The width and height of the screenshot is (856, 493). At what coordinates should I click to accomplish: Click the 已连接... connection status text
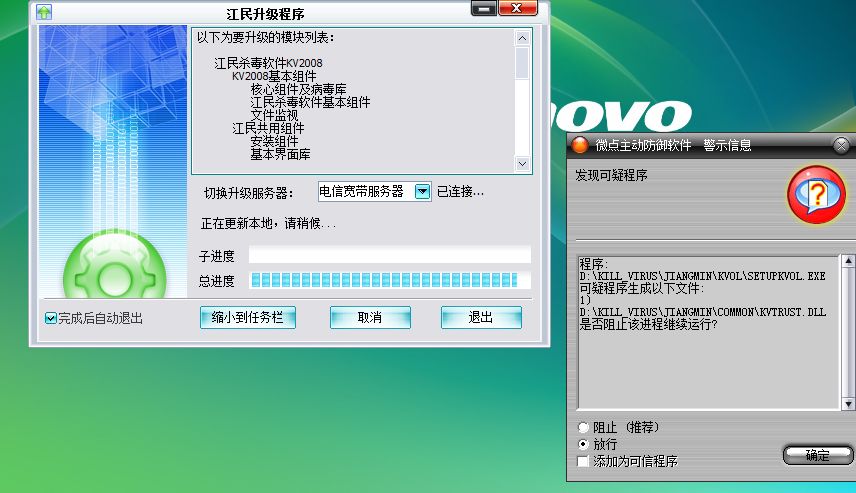point(460,192)
